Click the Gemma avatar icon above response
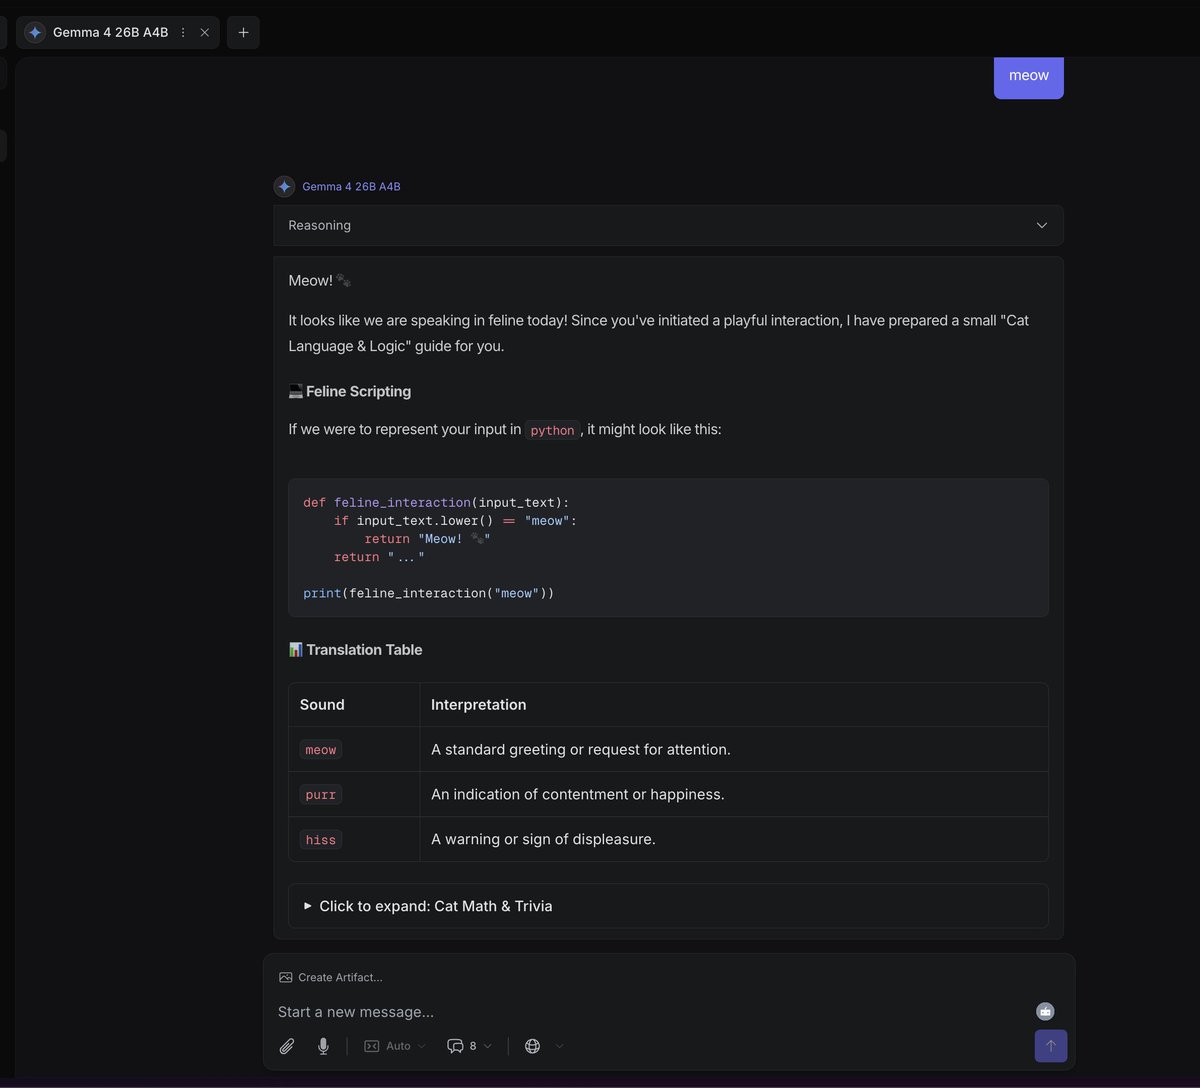The height and width of the screenshot is (1088, 1200). pos(284,186)
